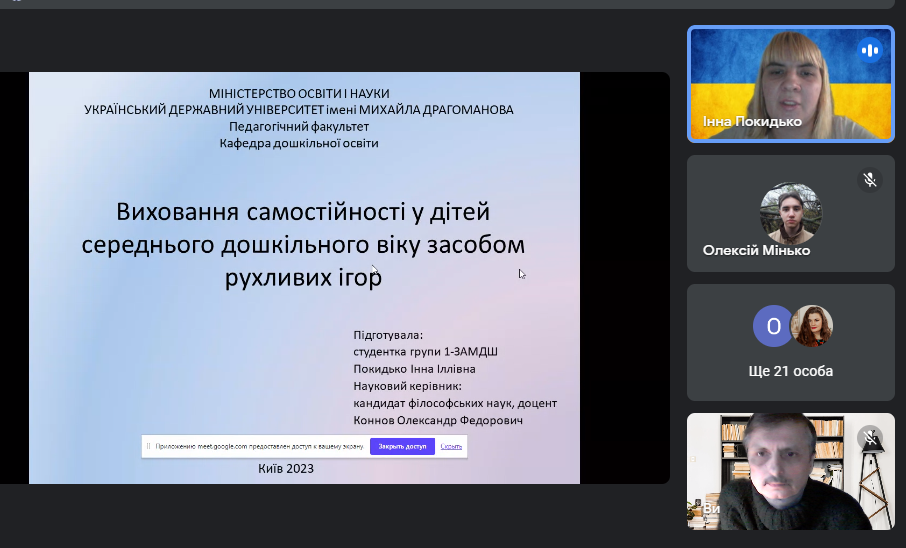This screenshot has width=906, height=548.
Task: Click the drag handle on the screen sharing notification bar
Action: click(148, 446)
